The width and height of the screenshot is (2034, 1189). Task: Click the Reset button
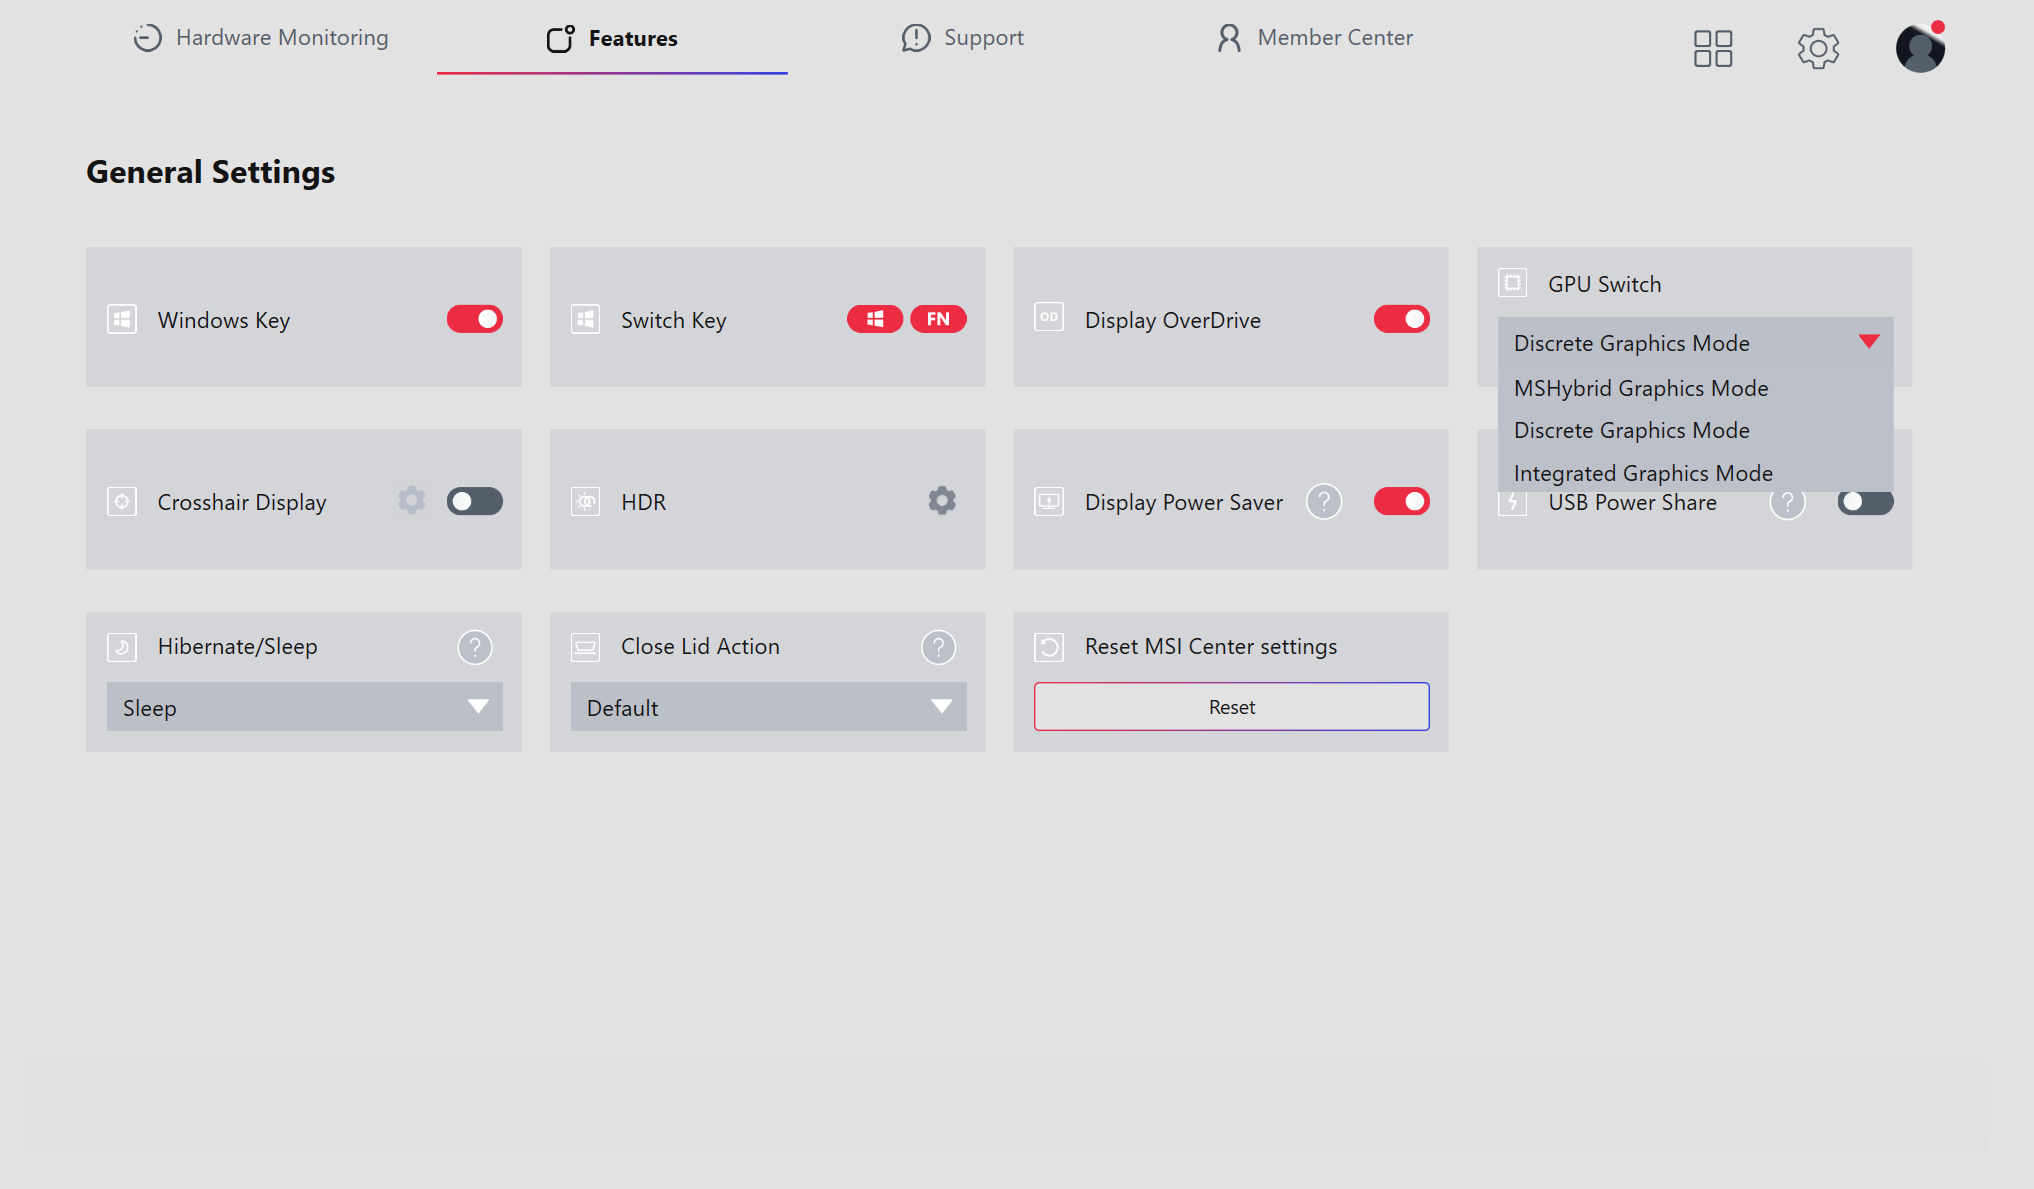coord(1232,707)
